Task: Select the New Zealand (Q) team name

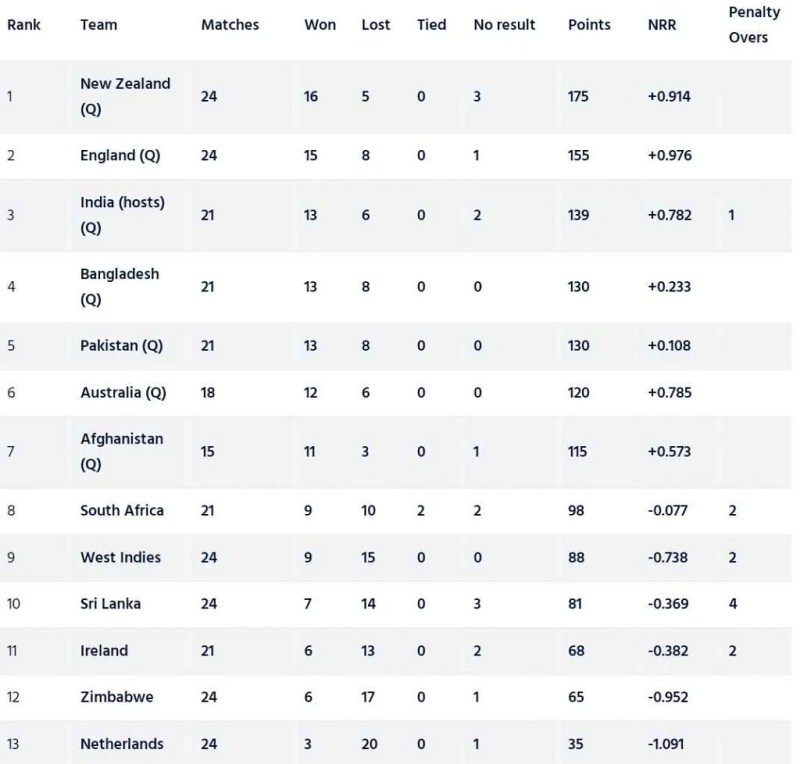Action: tap(125, 97)
